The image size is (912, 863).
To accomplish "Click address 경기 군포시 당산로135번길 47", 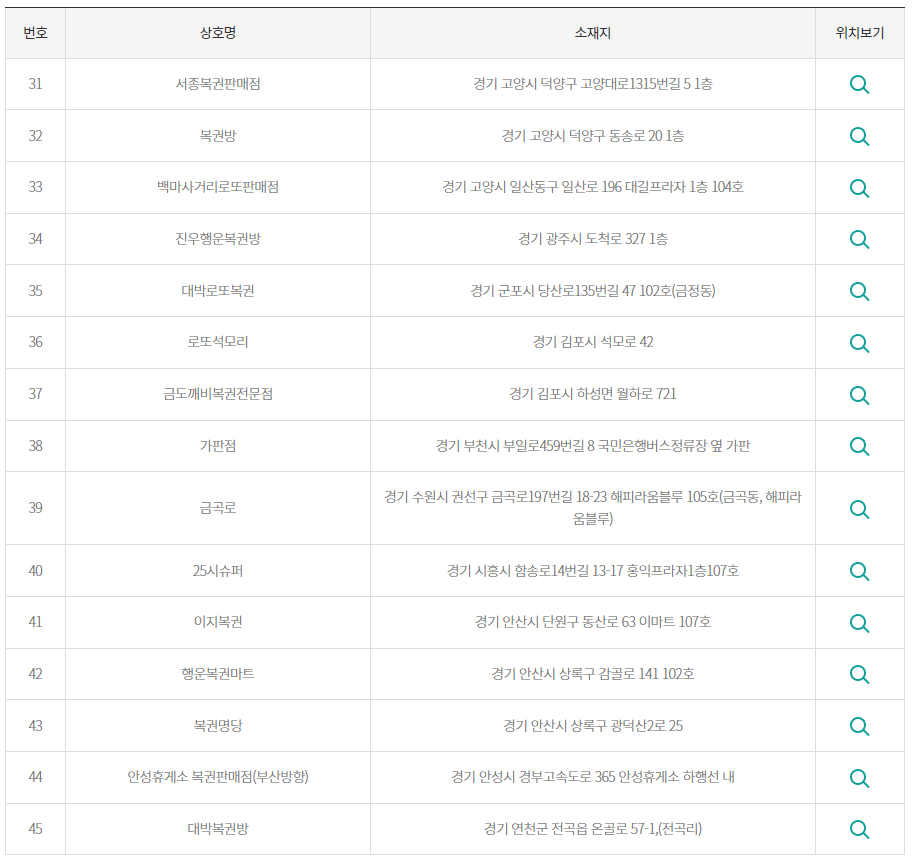I will point(553,290).
